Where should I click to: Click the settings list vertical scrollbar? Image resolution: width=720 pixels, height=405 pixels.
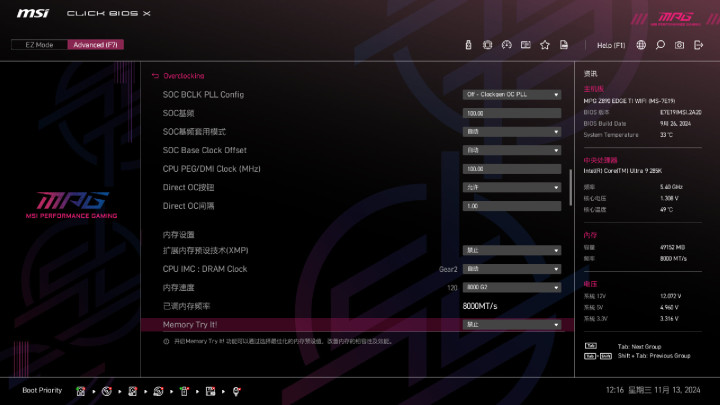point(571,187)
